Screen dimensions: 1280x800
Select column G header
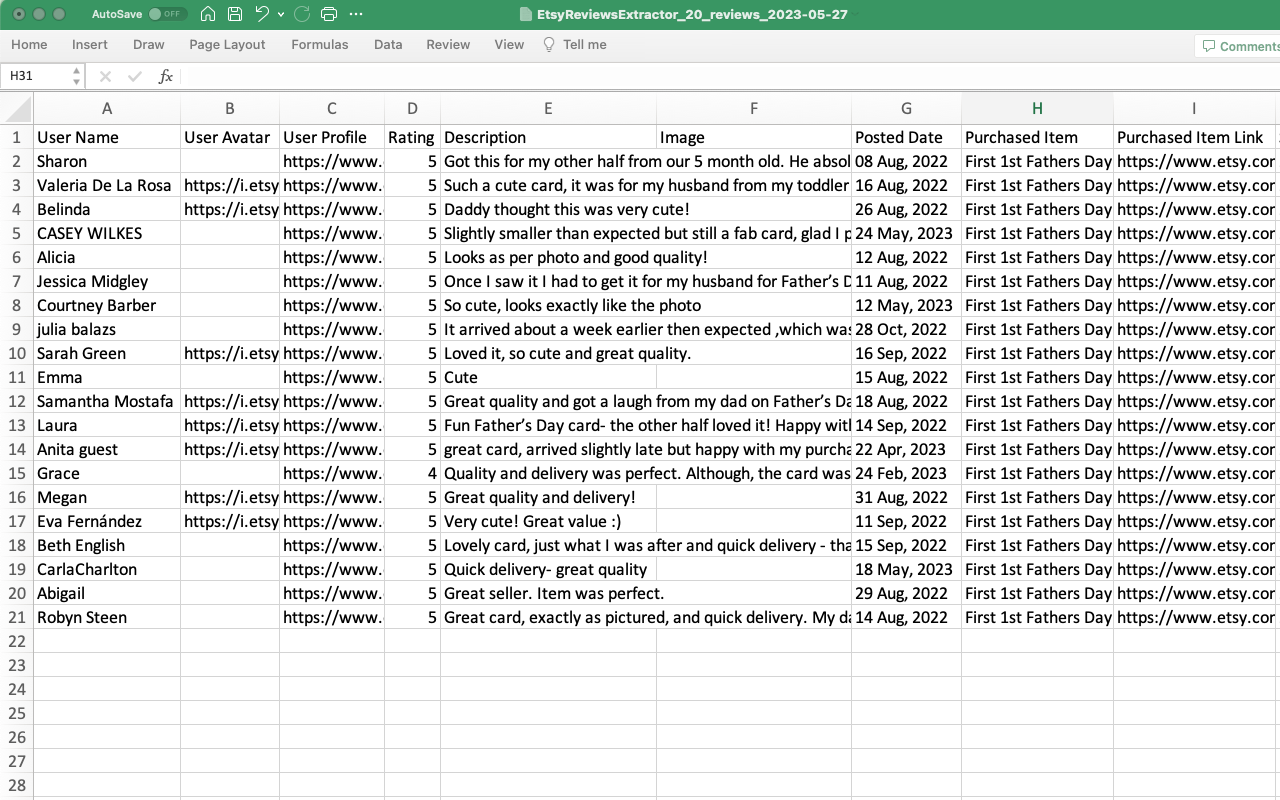tap(906, 108)
